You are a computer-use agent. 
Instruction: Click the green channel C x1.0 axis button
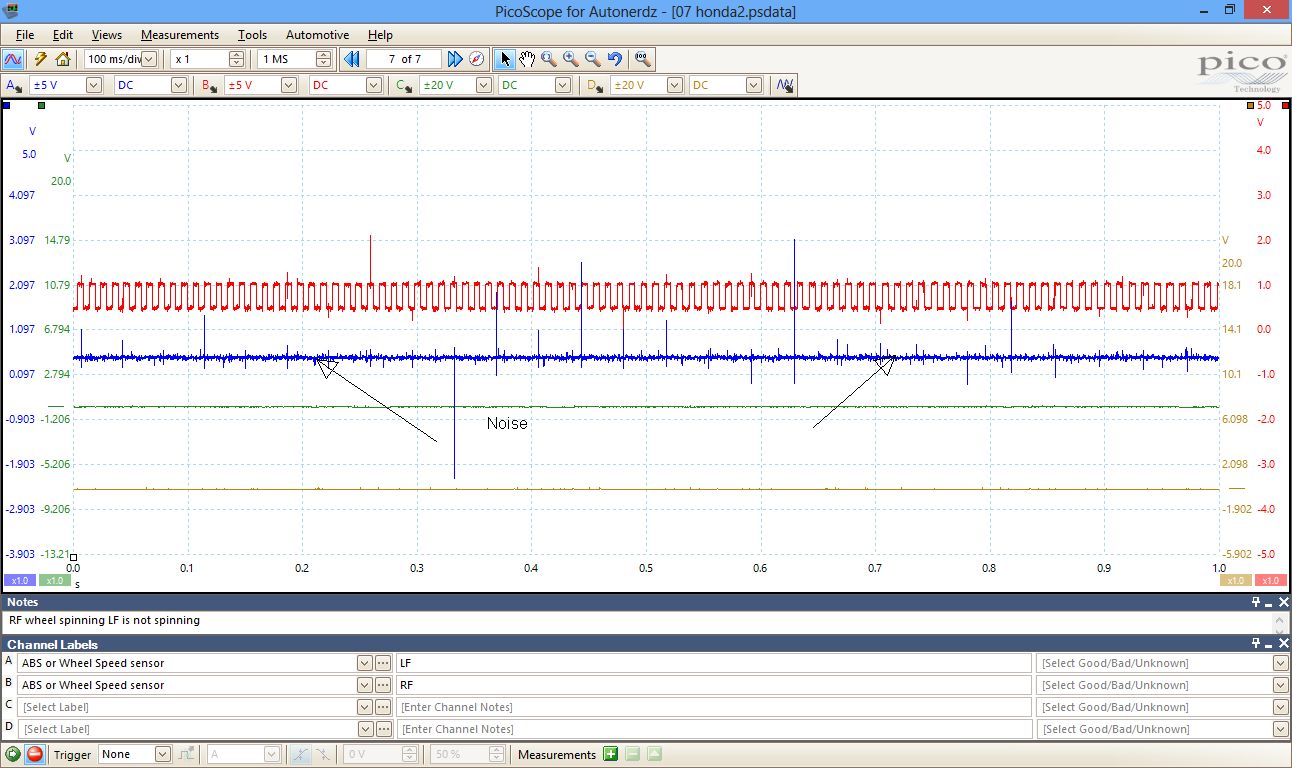pos(54,581)
